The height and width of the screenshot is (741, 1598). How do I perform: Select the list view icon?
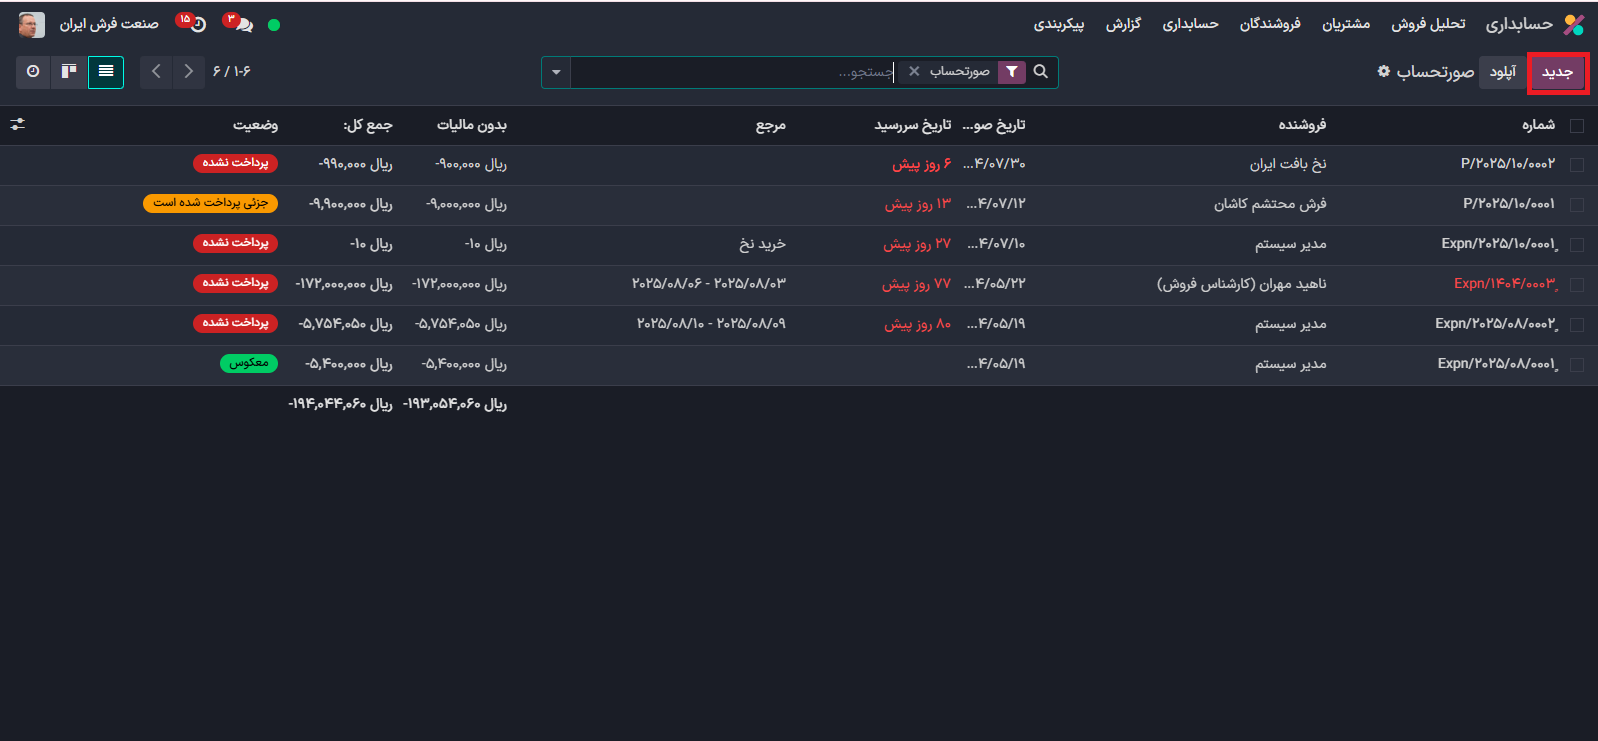(106, 72)
